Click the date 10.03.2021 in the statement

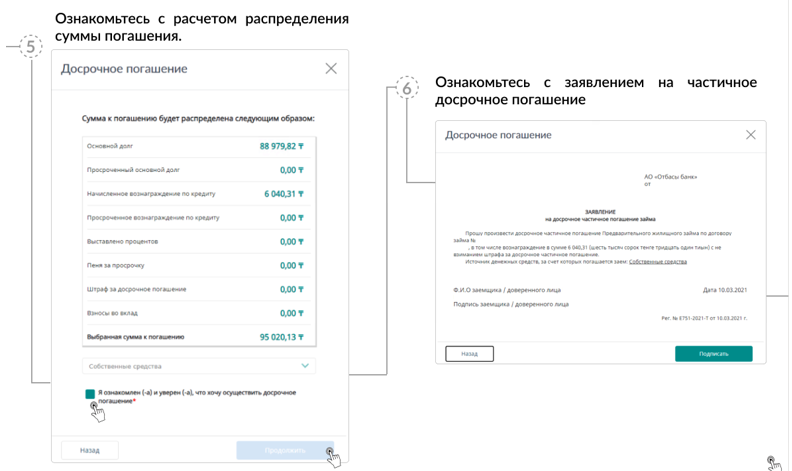click(x=732, y=291)
